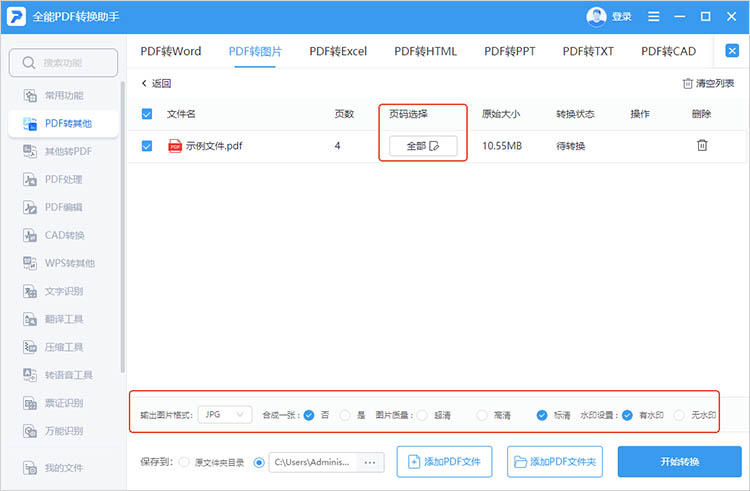Screen dimensions: 750x491
Task: Click the 开始转换 button
Action: pos(678,462)
